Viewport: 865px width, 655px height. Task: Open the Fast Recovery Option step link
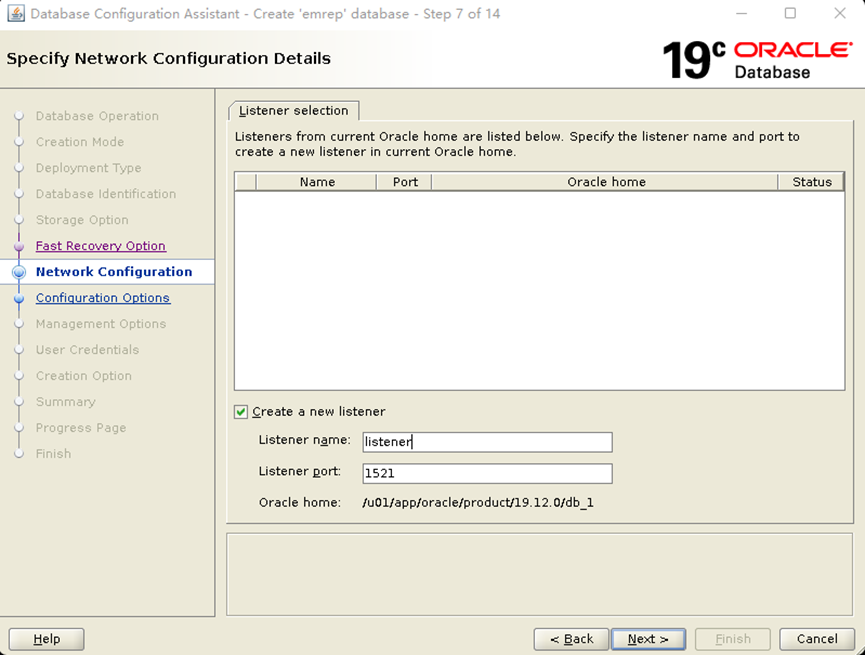pos(100,246)
